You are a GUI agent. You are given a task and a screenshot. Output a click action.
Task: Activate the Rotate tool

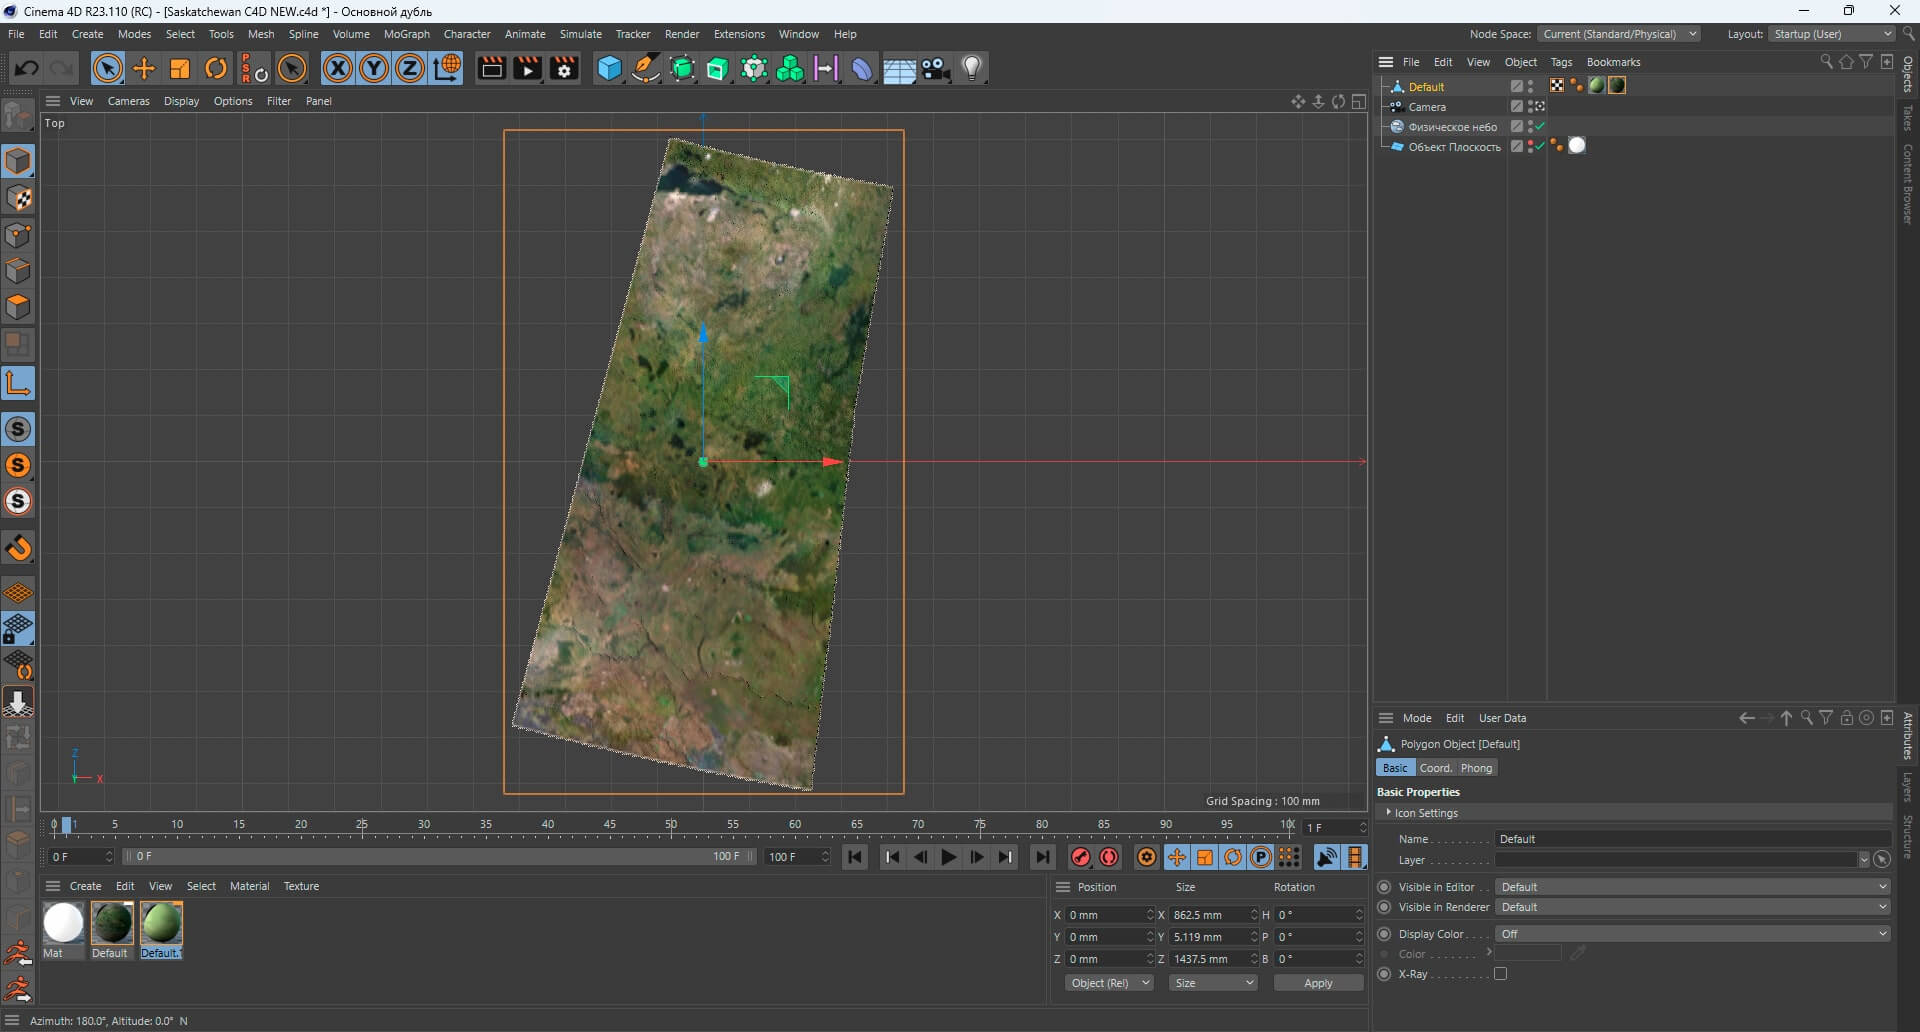click(216, 68)
